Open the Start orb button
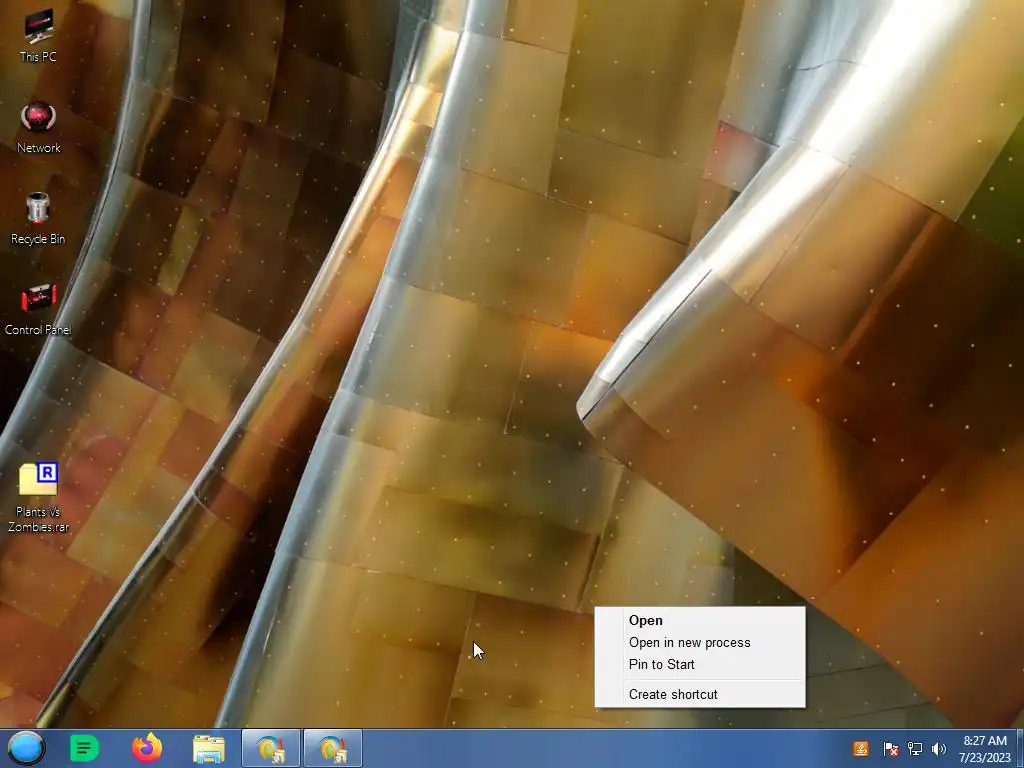1024x768 pixels. pyautogui.click(x=26, y=748)
